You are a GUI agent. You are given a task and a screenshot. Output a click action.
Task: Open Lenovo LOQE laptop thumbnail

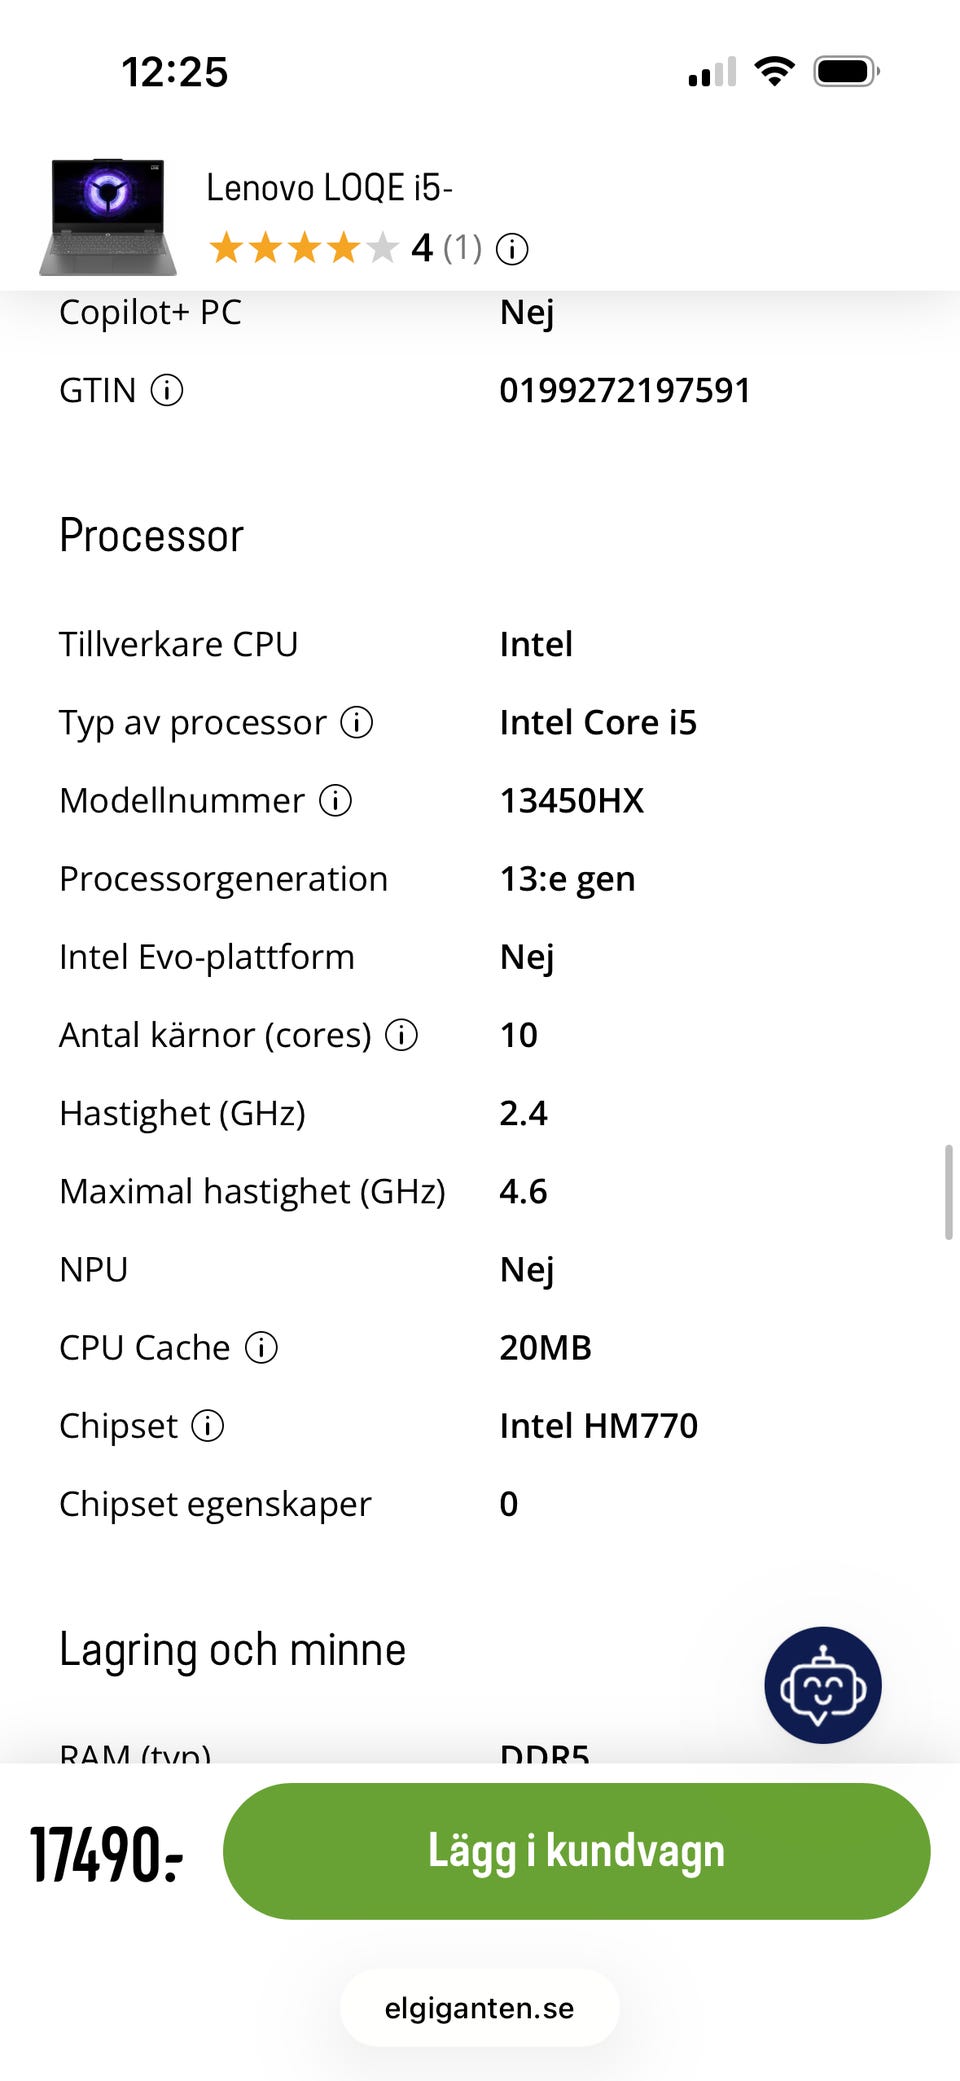[108, 217]
